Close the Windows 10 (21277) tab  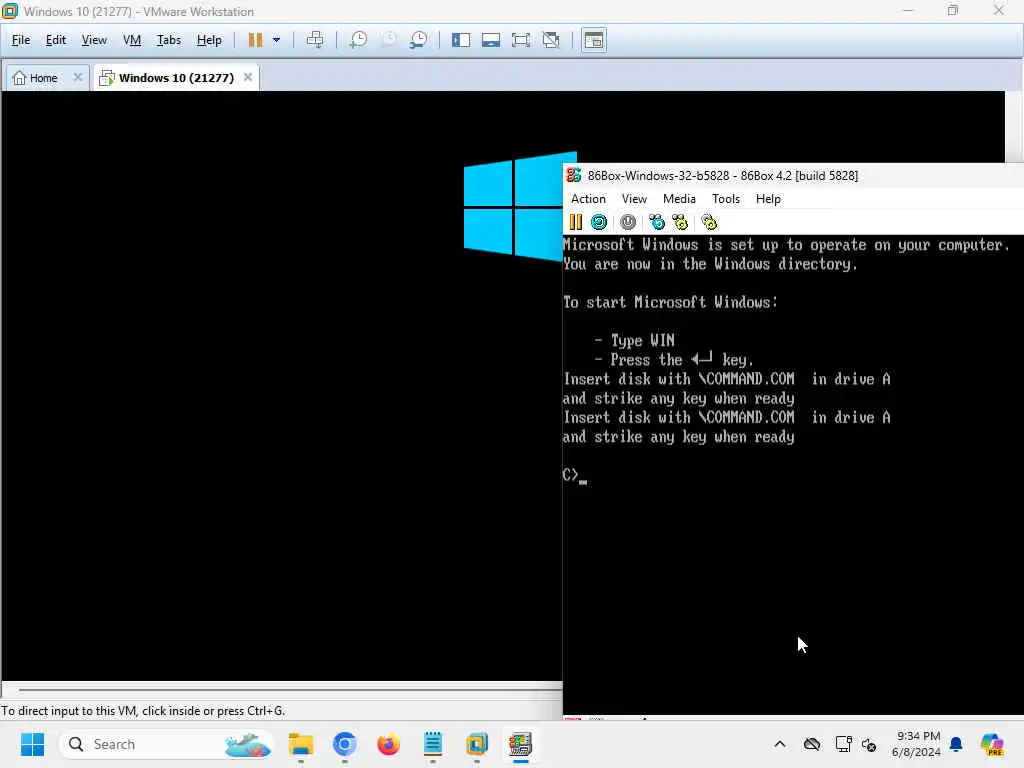[x=248, y=77]
